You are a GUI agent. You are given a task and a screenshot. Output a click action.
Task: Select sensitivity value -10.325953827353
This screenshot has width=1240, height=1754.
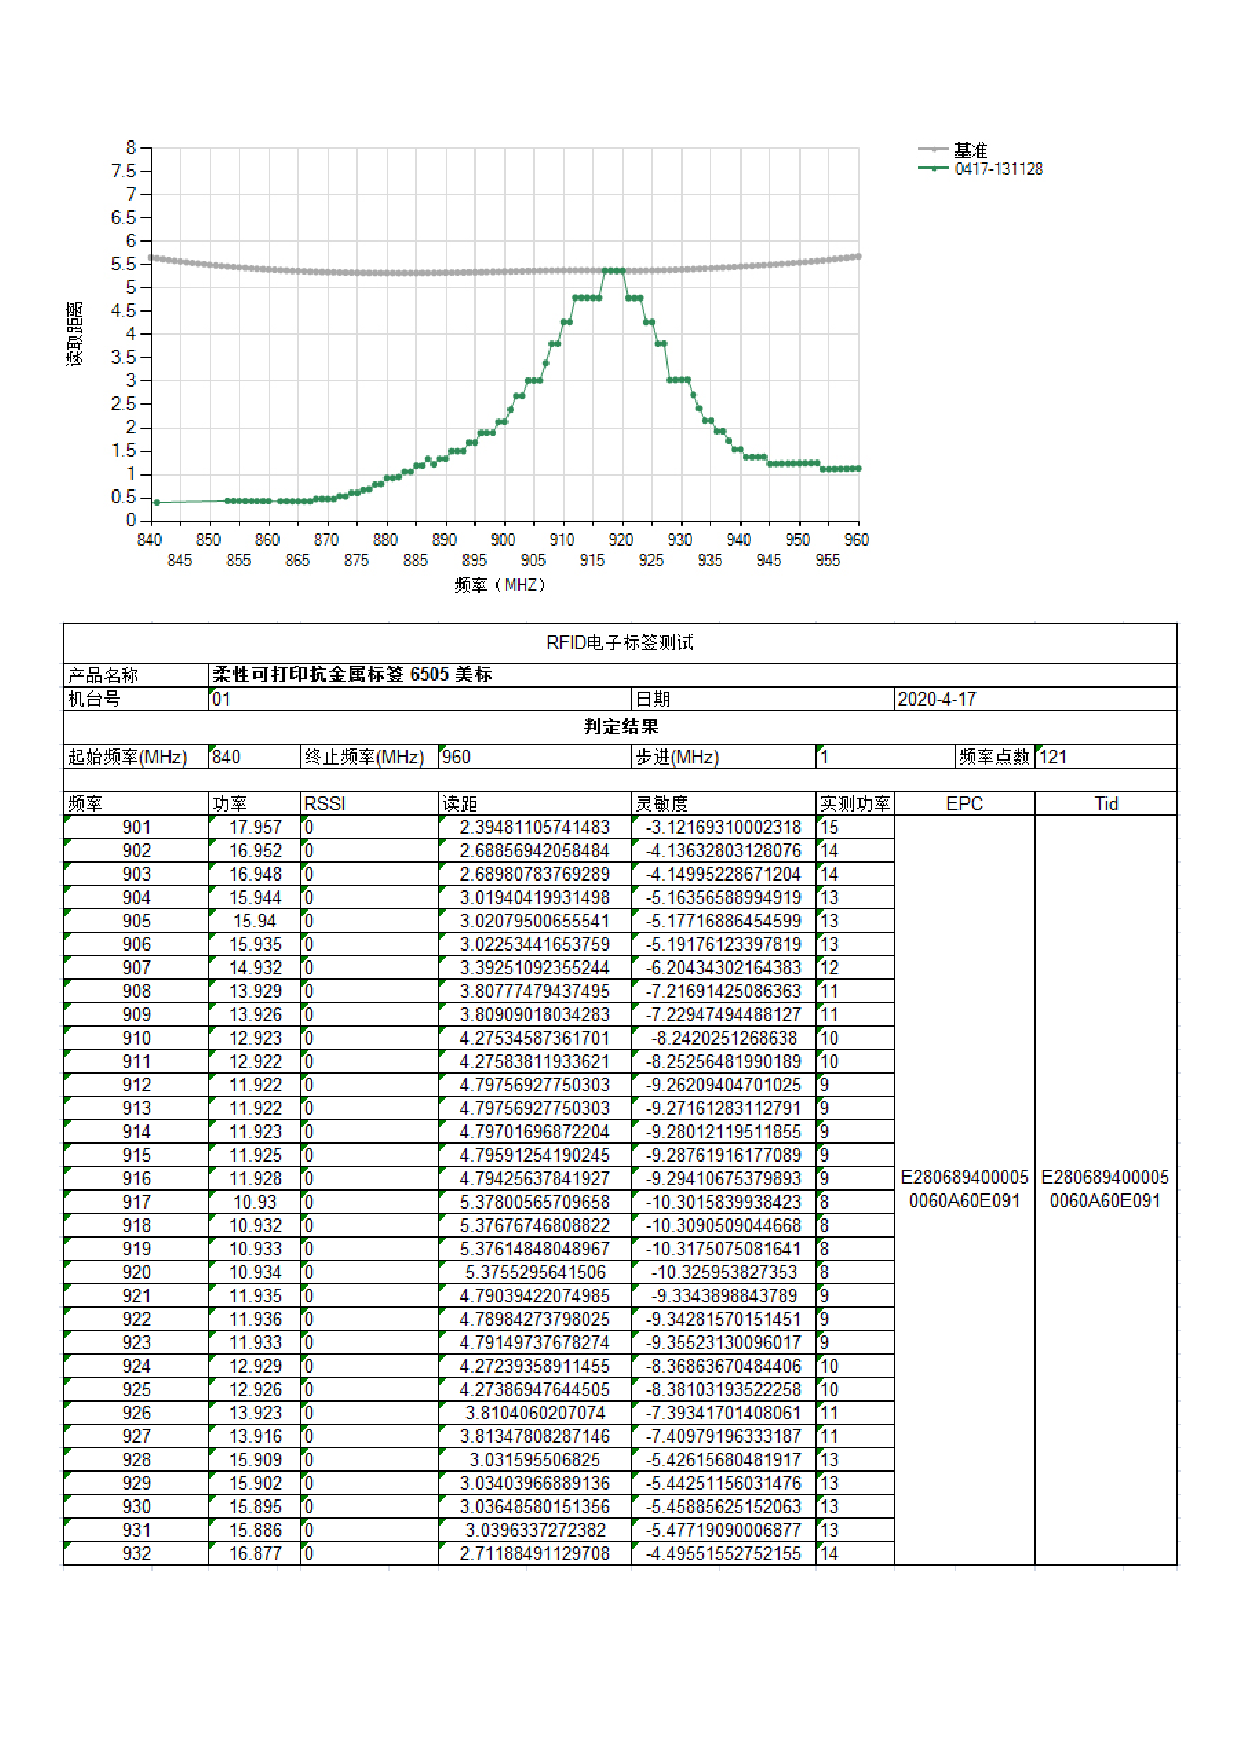click(724, 1272)
